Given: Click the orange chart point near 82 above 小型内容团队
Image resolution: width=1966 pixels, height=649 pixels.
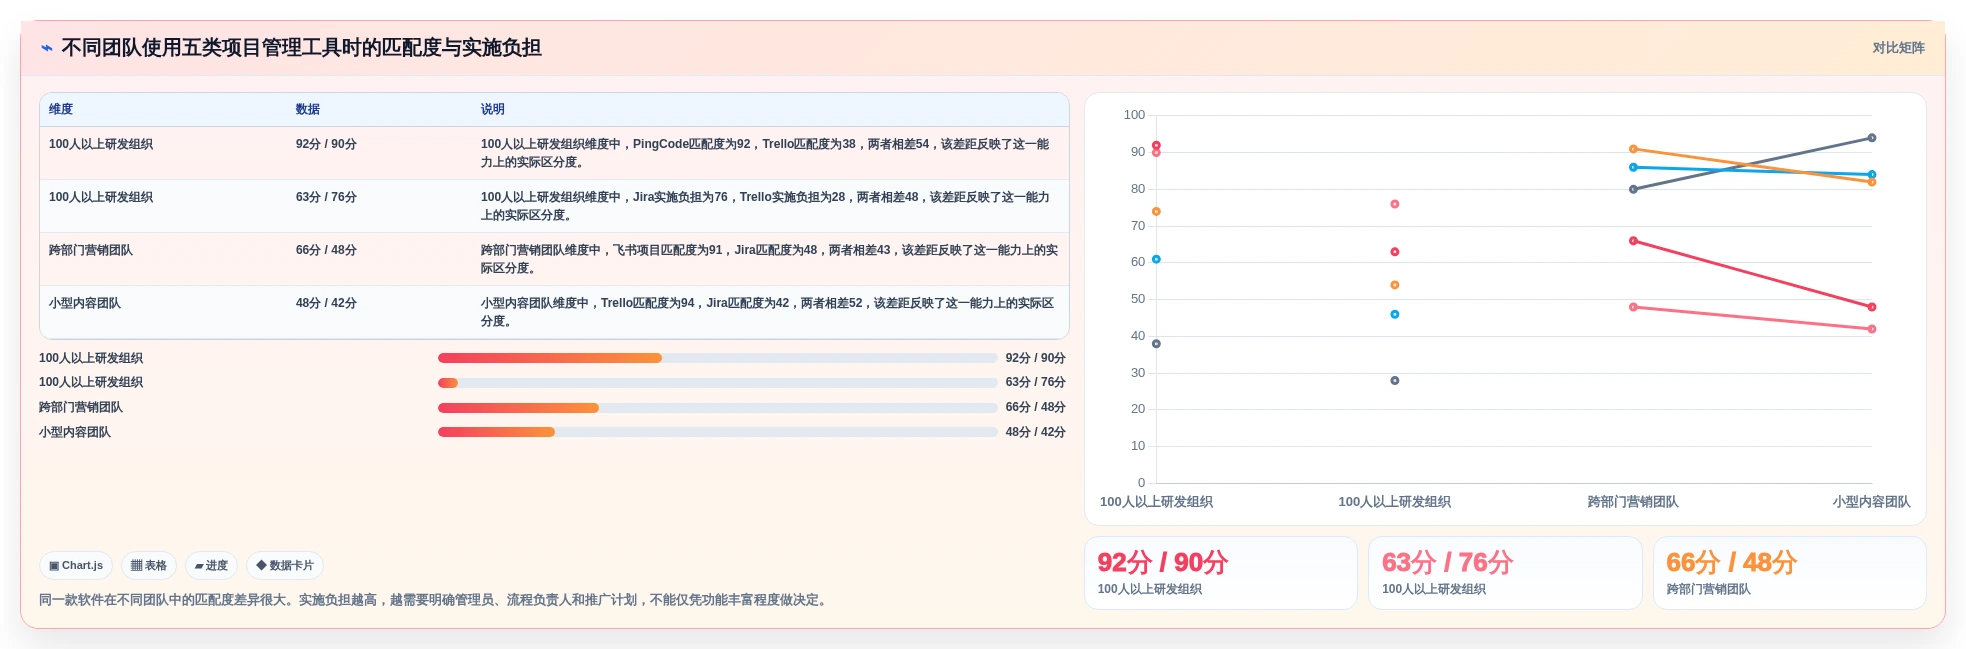Looking at the screenshot, I should point(1871,182).
